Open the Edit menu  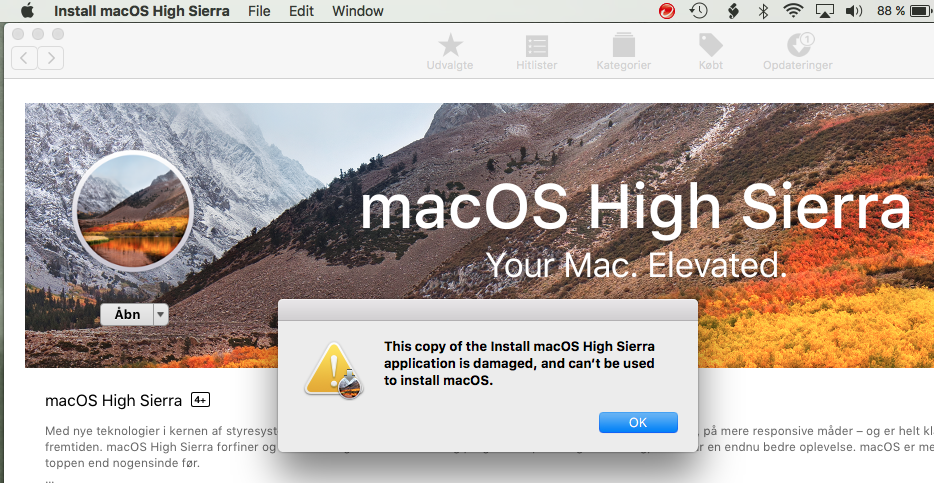click(x=301, y=11)
